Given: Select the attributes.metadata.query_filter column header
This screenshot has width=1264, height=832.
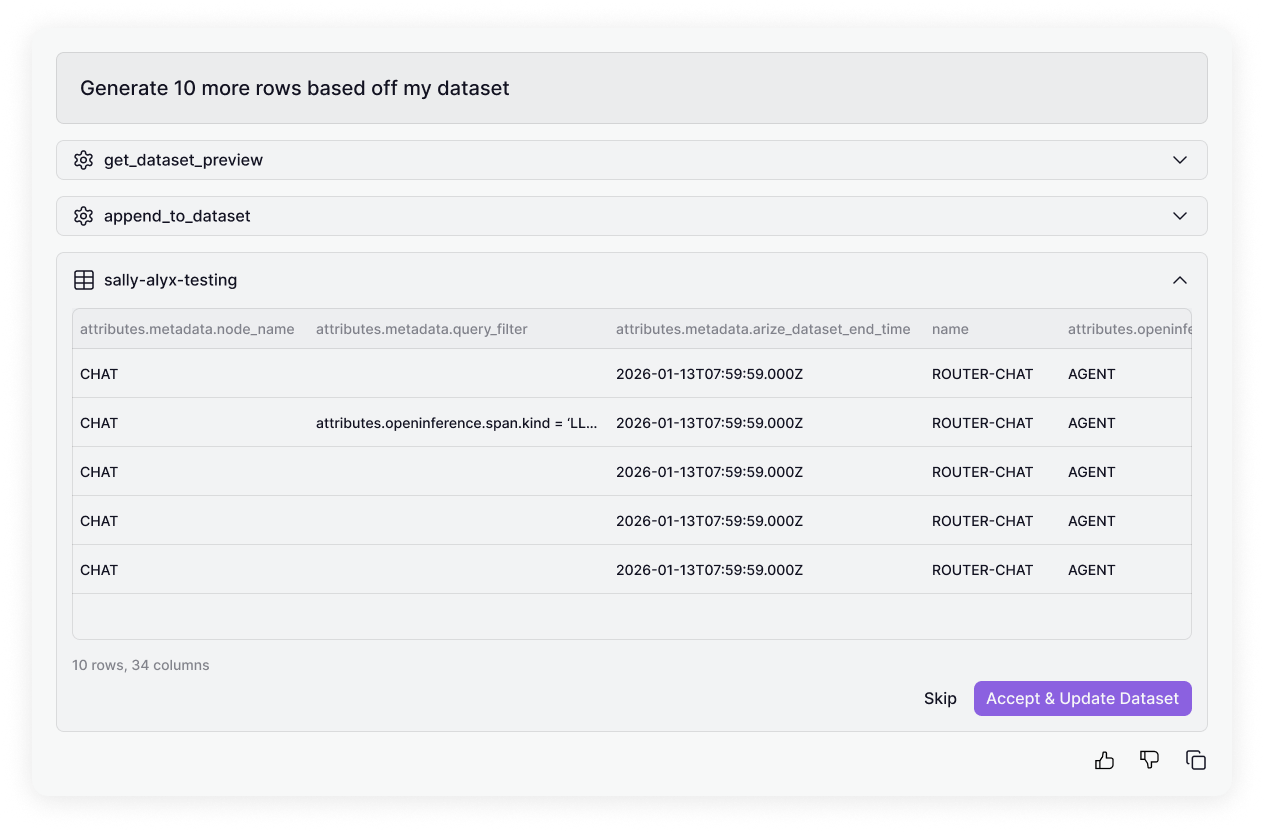Looking at the screenshot, I should coord(421,329).
